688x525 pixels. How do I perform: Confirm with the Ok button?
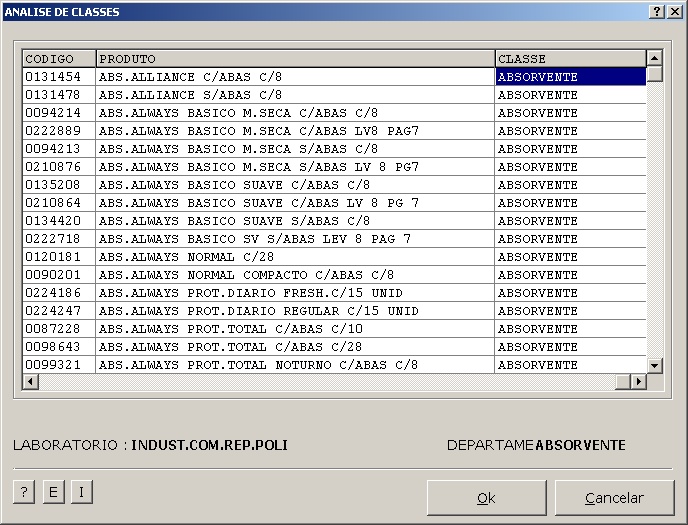tap(487, 498)
